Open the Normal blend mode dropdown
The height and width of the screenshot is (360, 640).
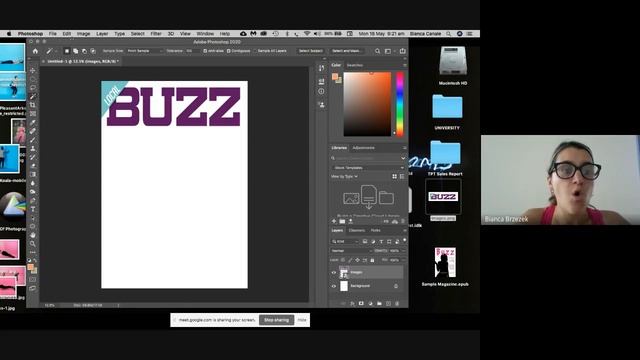[x=351, y=251]
